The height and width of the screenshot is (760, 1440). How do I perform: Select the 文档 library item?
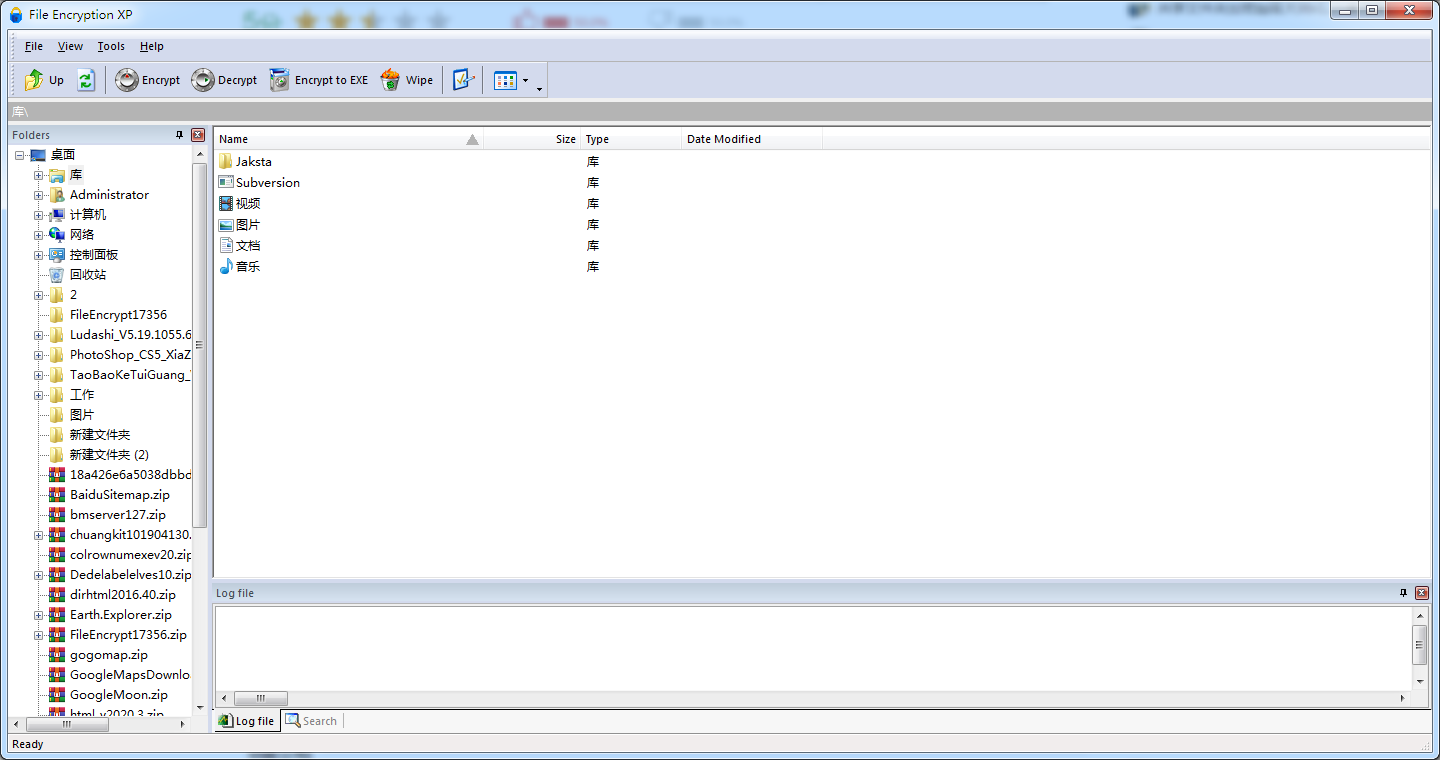(240, 245)
